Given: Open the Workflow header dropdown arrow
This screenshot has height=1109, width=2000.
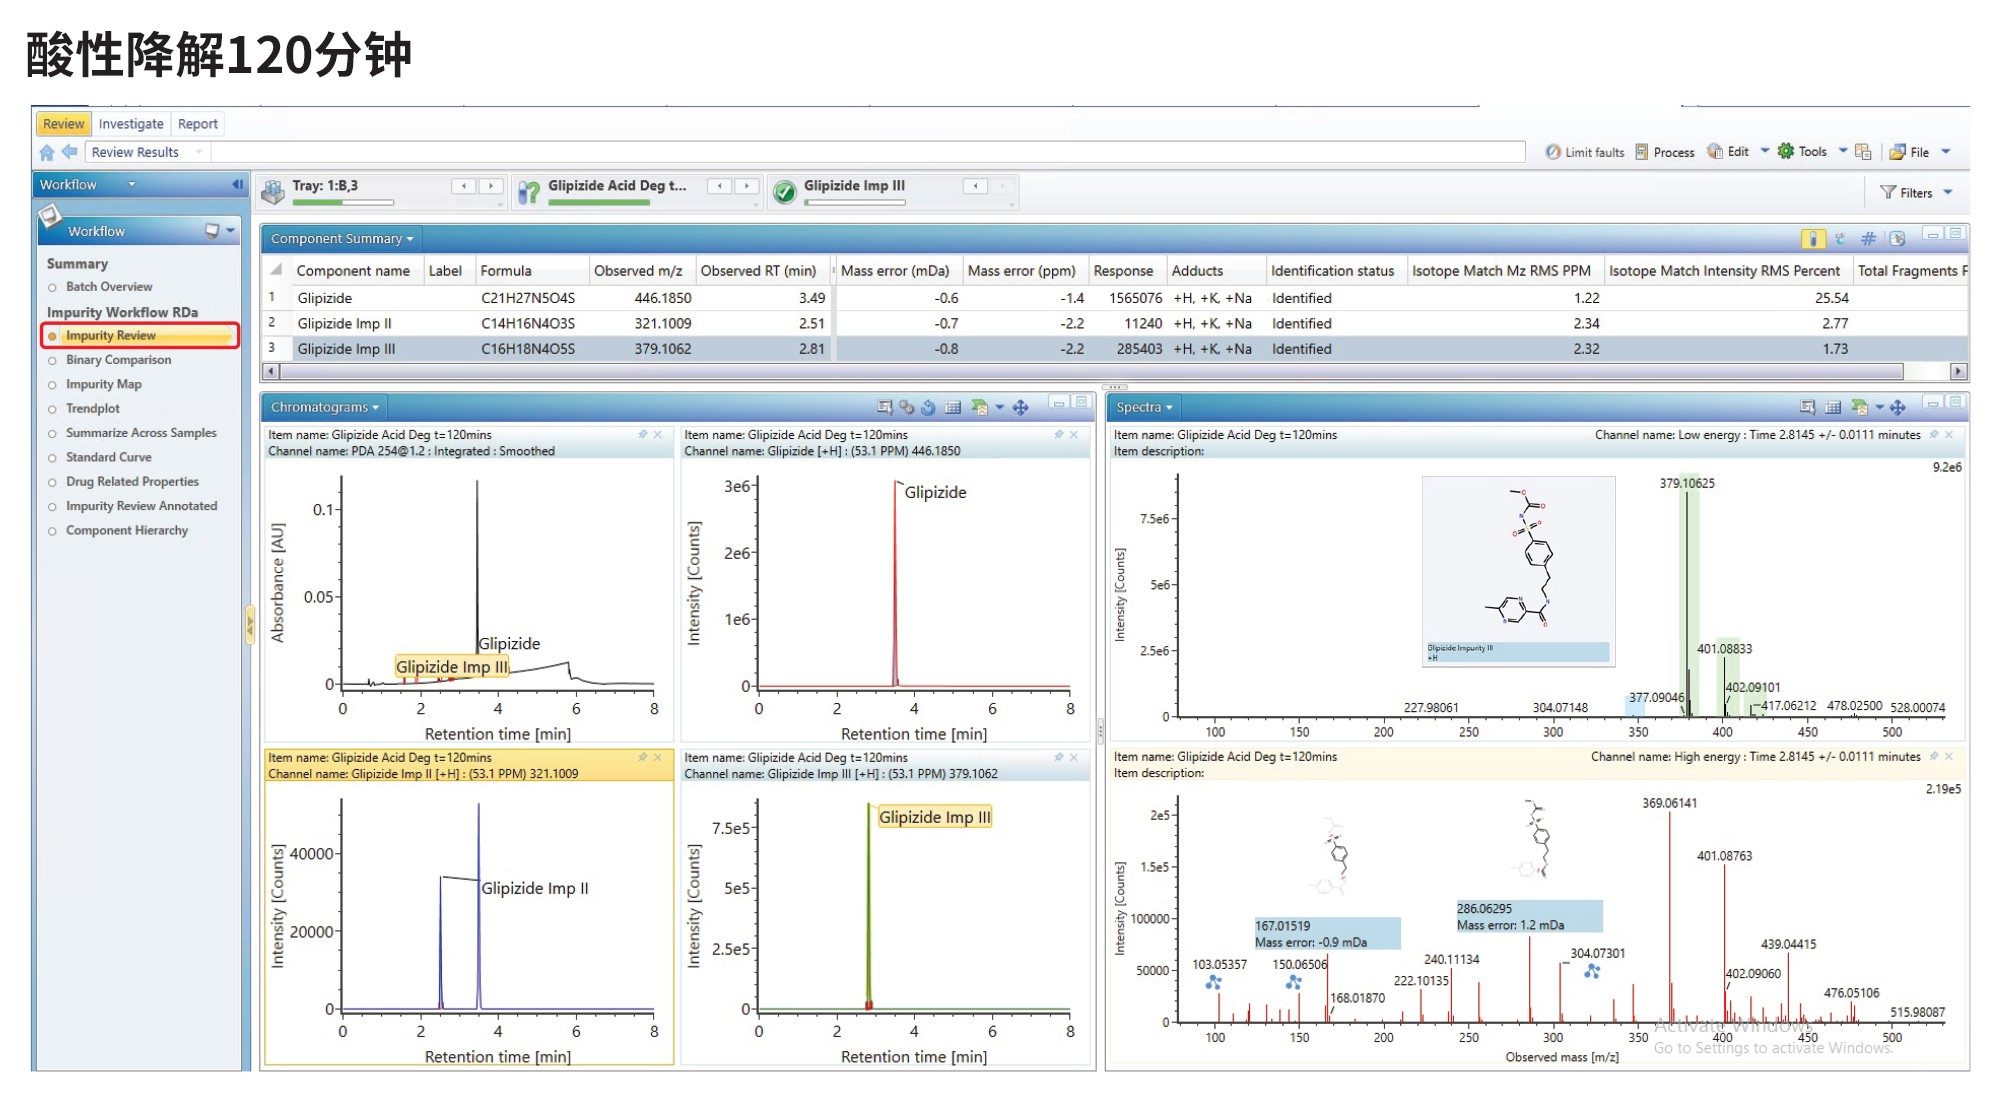Looking at the screenshot, I should pyautogui.click(x=131, y=184).
